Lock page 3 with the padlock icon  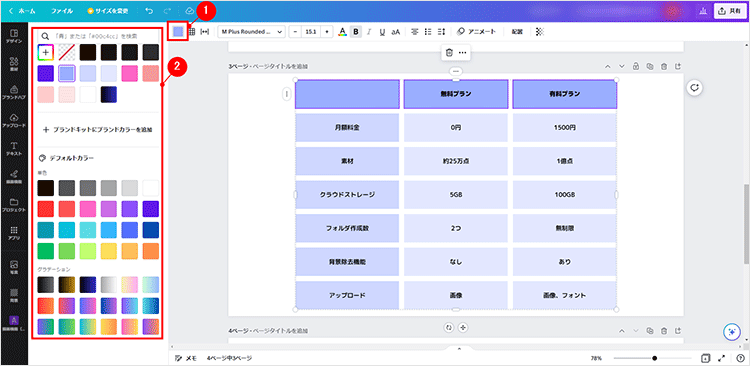(x=636, y=66)
